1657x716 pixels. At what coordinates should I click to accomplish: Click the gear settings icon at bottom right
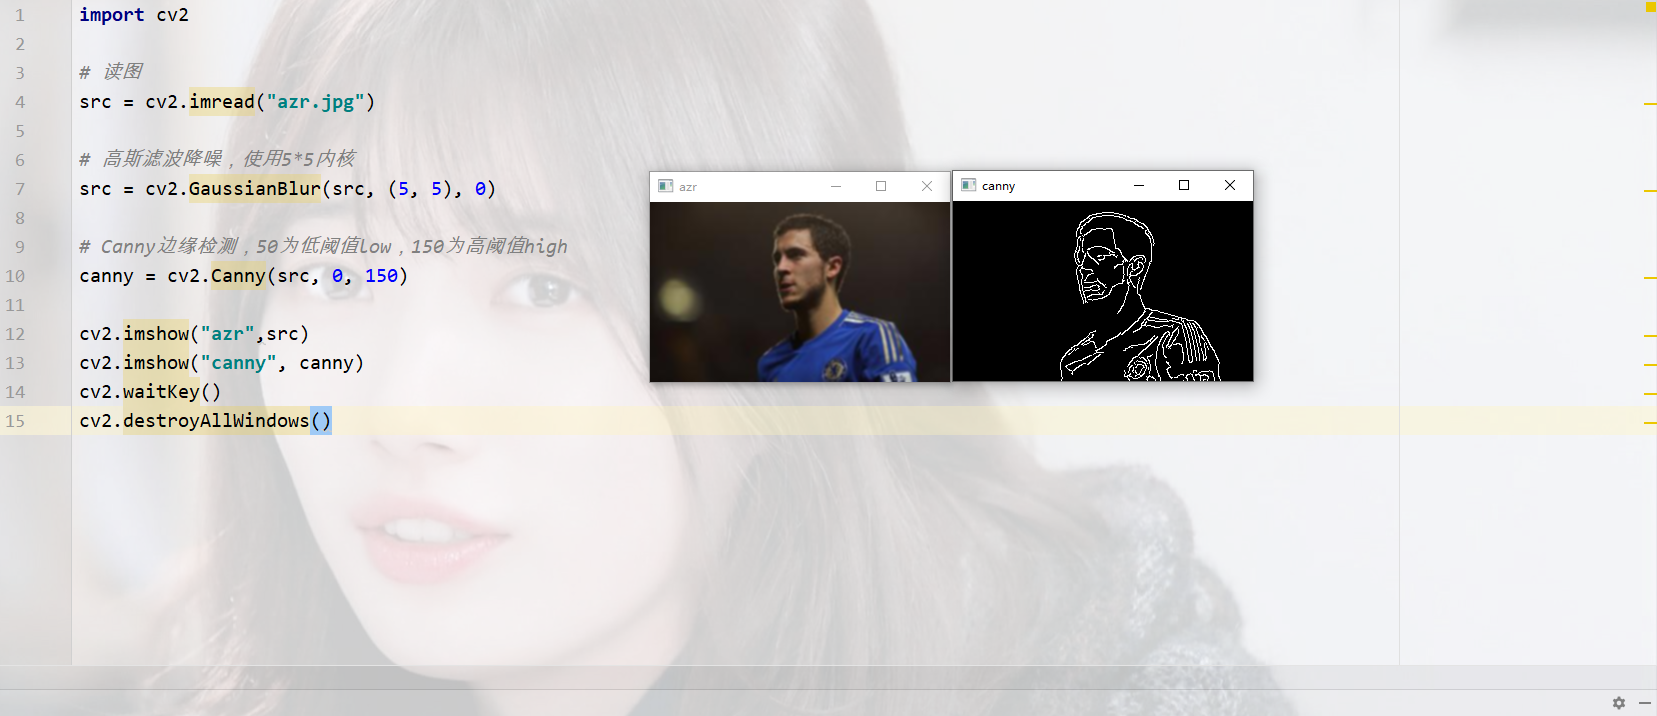click(1619, 703)
